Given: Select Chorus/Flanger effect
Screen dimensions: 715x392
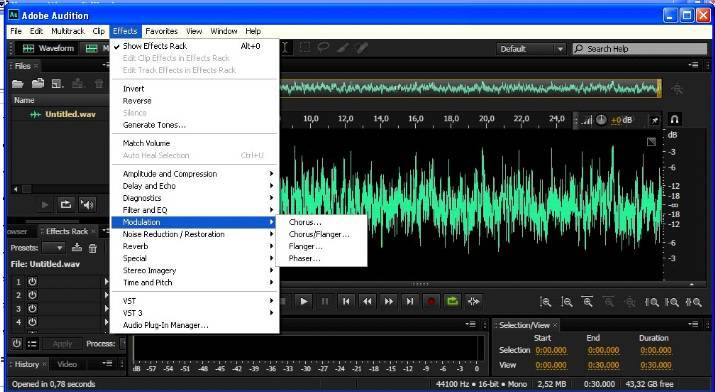Looking at the screenshot, I should 321,234.
